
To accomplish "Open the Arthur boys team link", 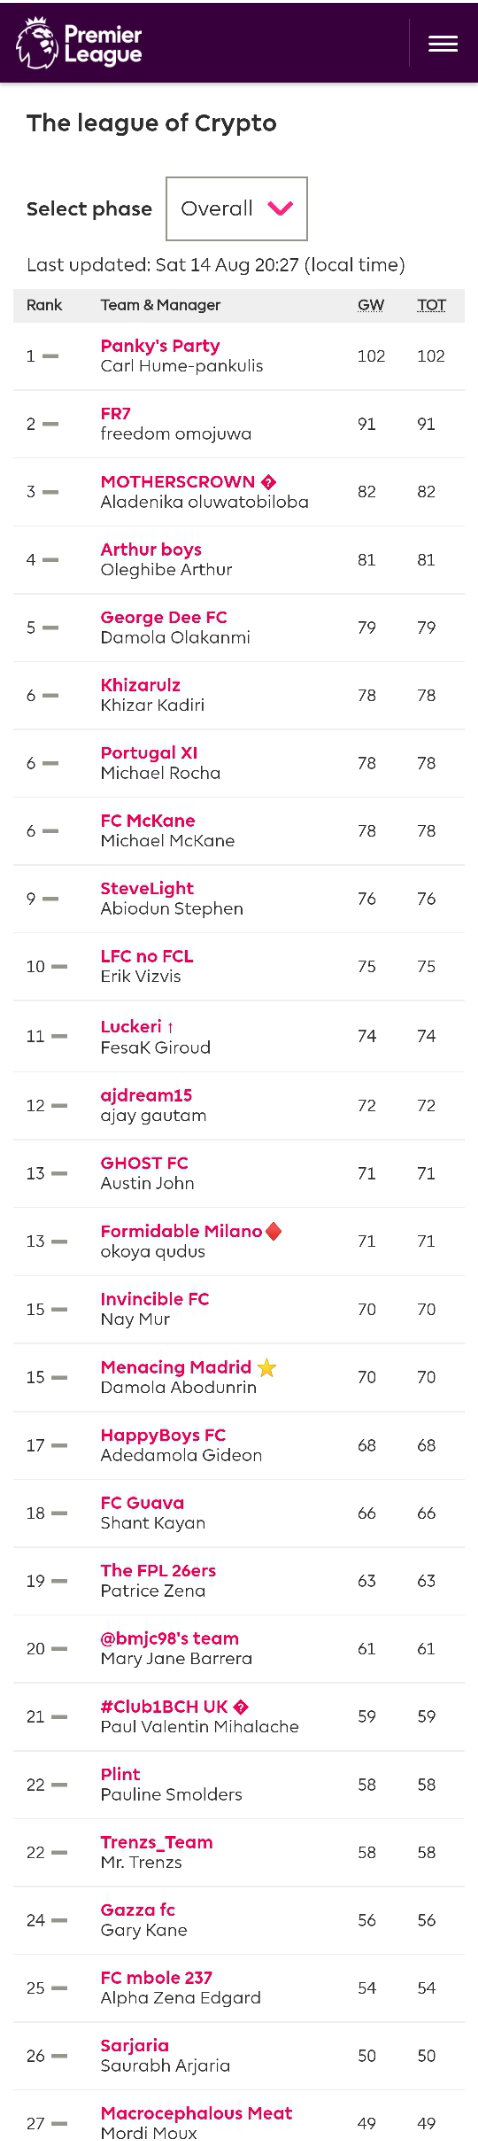I will pyautogui.click(x=151, y=549).
